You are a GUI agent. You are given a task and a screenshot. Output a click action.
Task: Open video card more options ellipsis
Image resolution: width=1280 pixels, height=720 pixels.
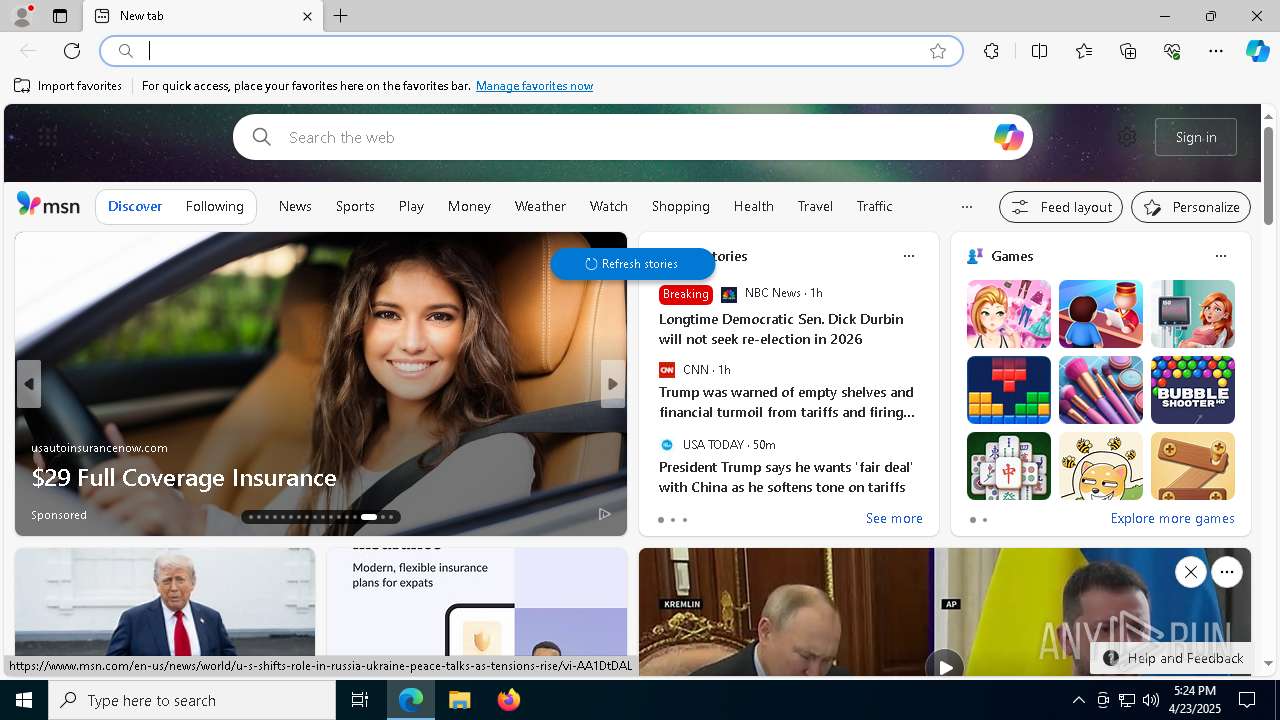[1226, 572]
